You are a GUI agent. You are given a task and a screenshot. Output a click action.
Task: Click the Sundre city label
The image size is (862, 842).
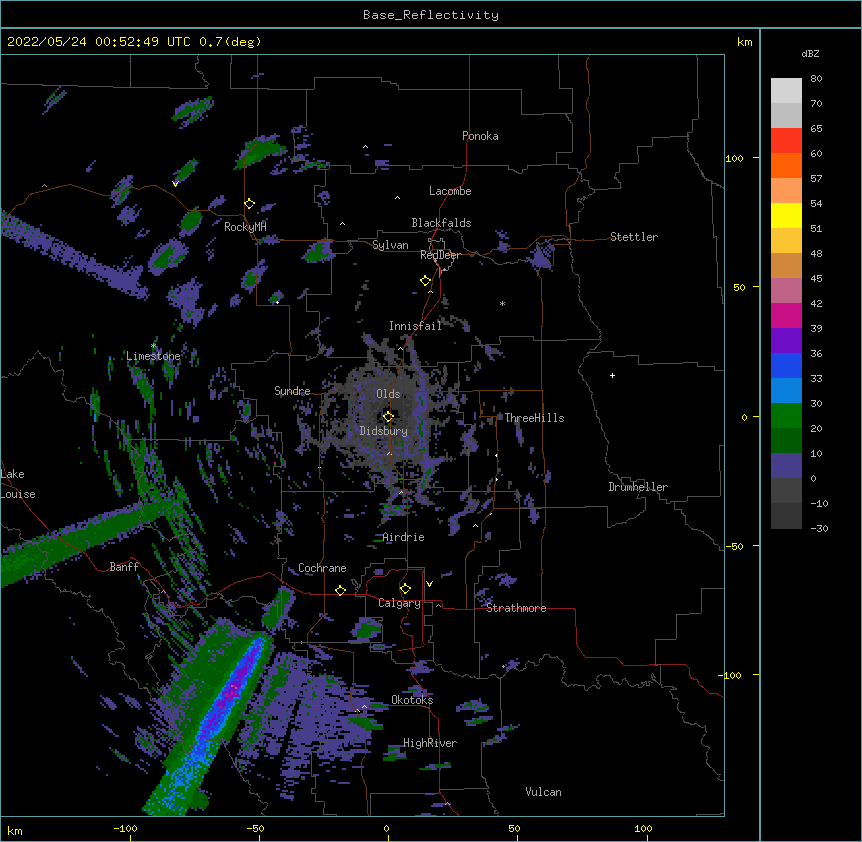tap(292, 391)
